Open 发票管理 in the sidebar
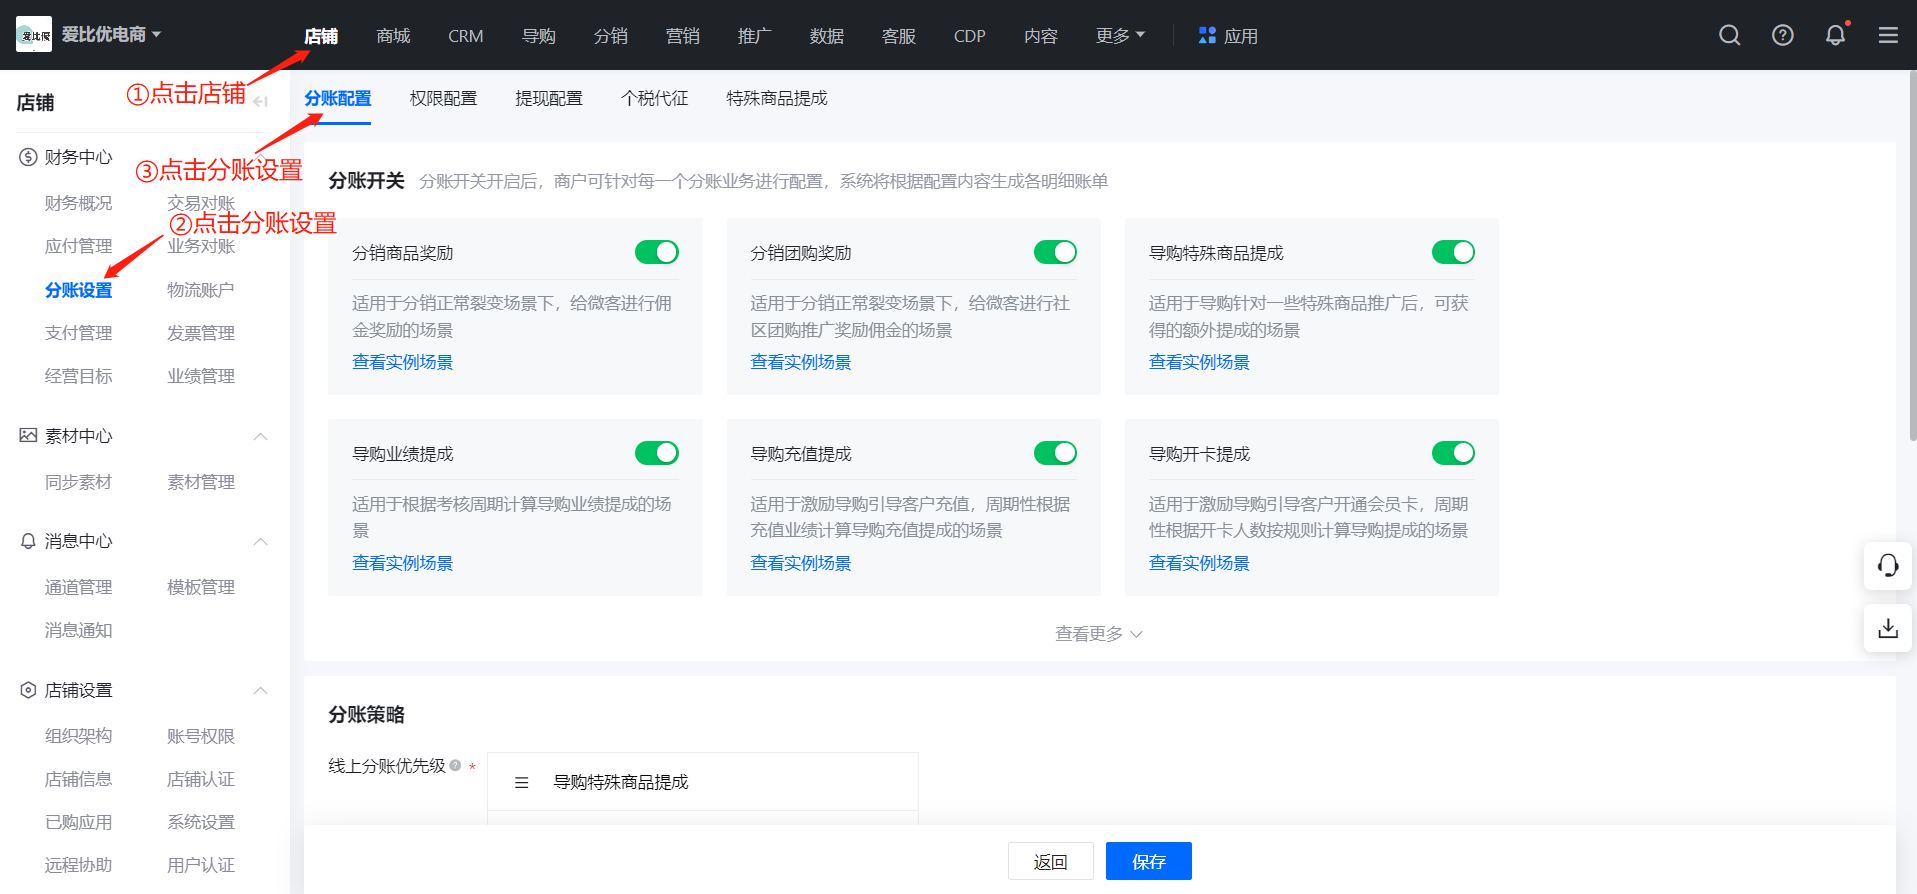 (x=201, y=333)
